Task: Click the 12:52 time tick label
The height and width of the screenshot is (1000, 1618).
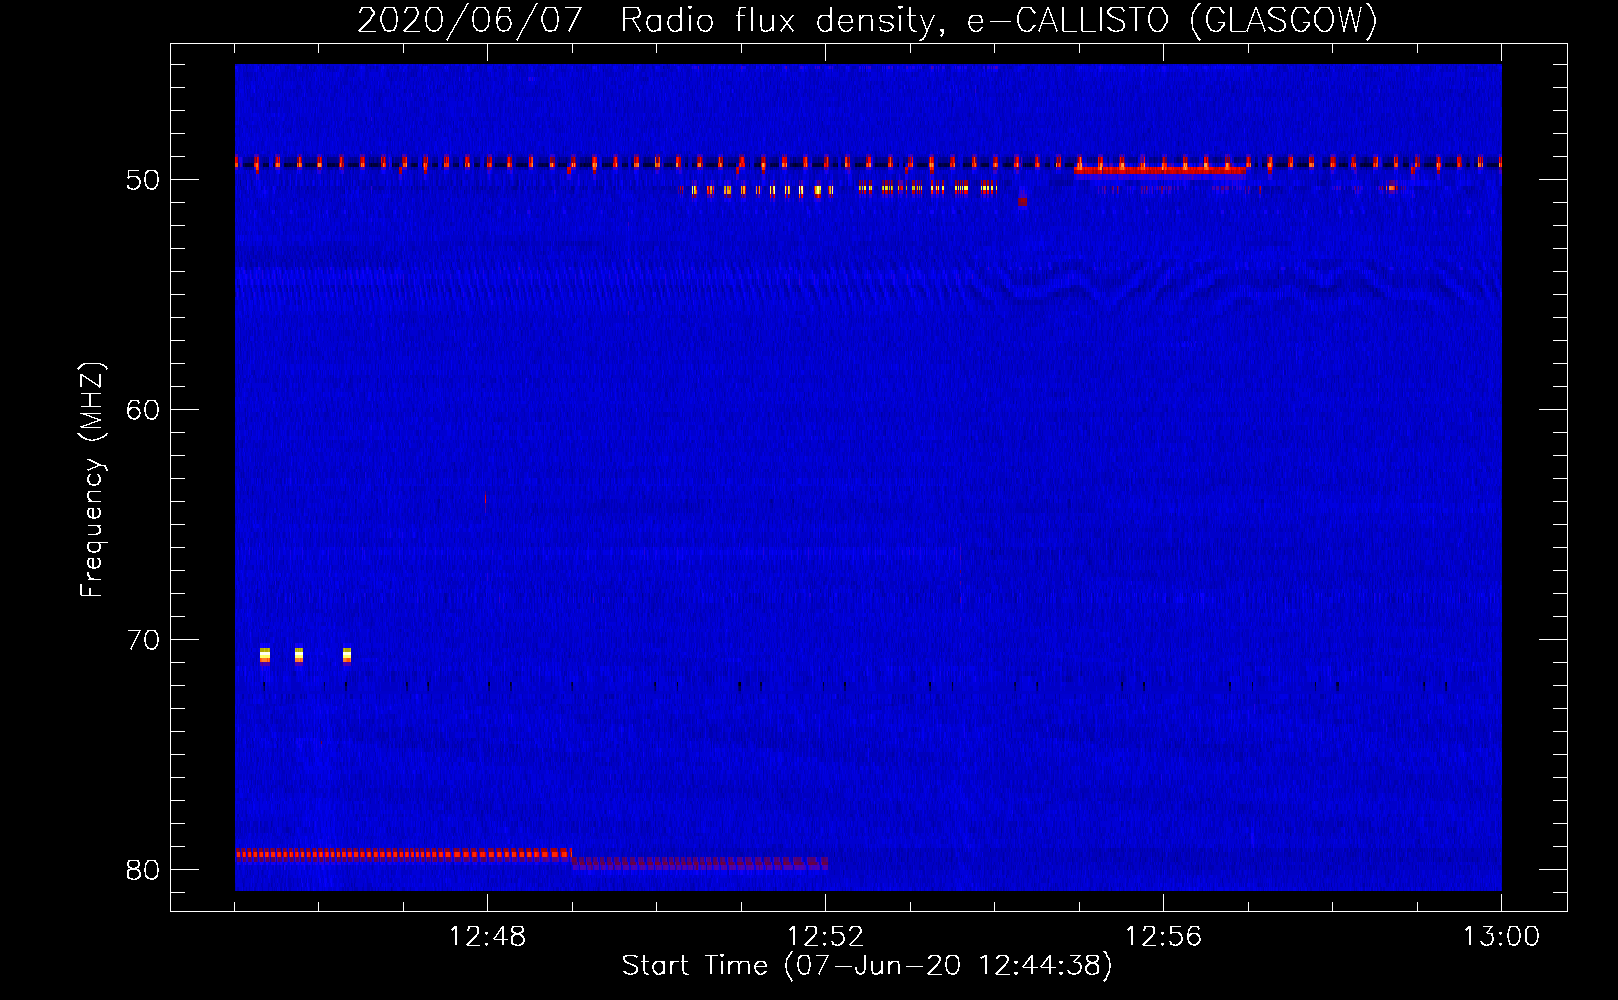Action: tap(825, 937)
